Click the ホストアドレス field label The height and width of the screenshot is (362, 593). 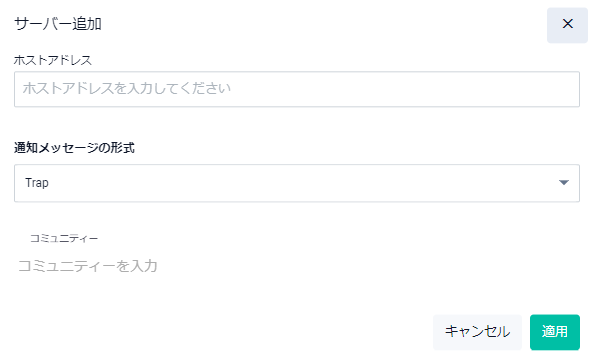[53, 60]
